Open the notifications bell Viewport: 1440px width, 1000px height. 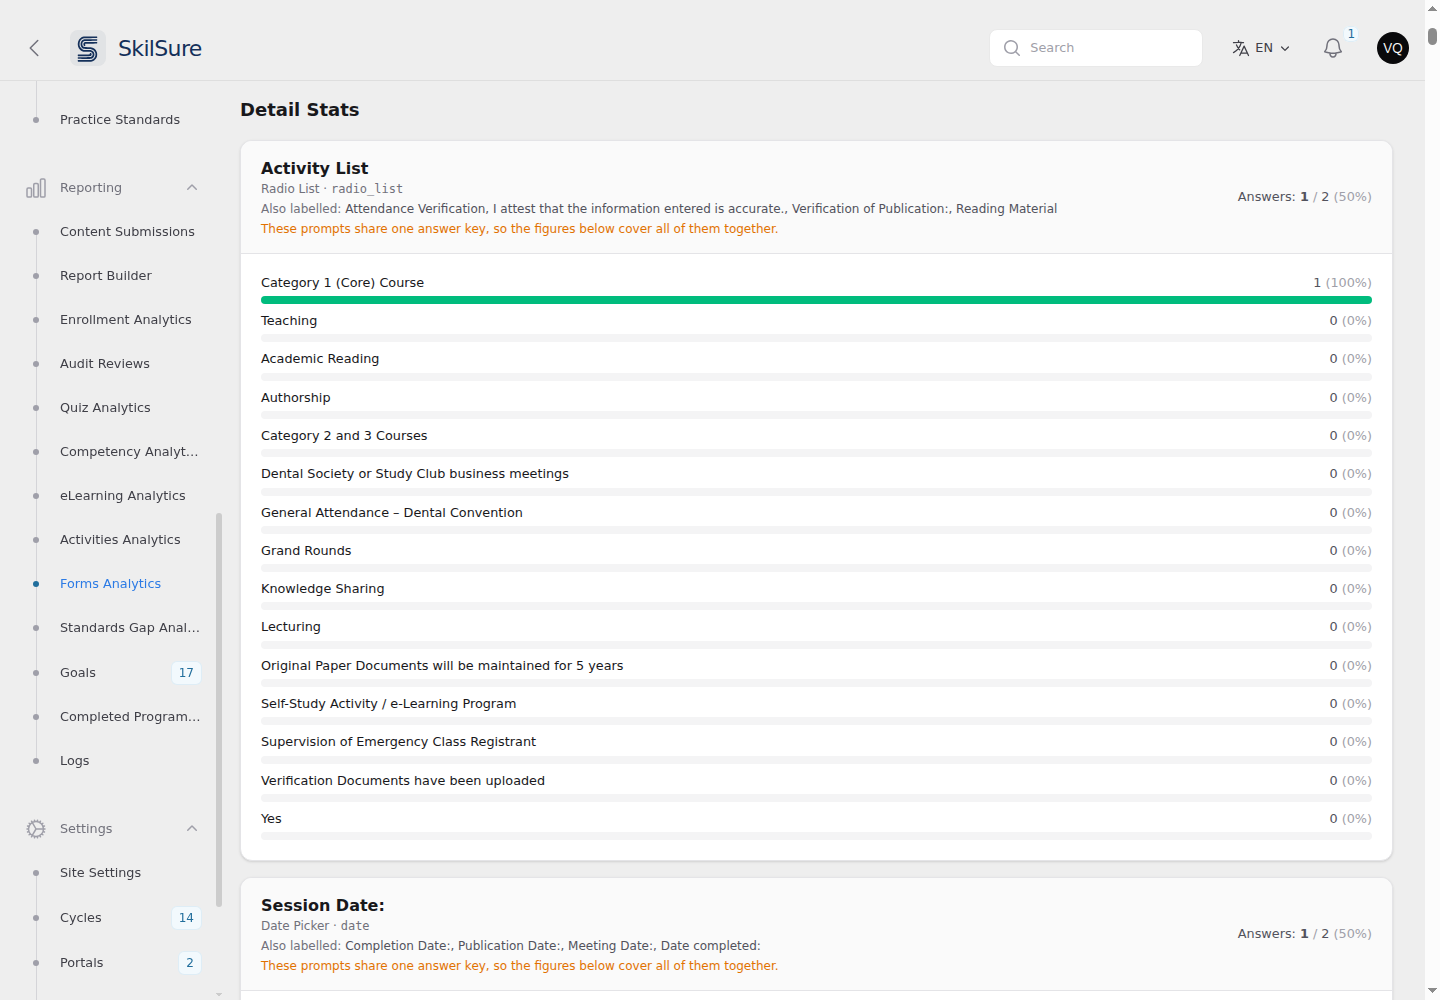(x=1333, y=48)
